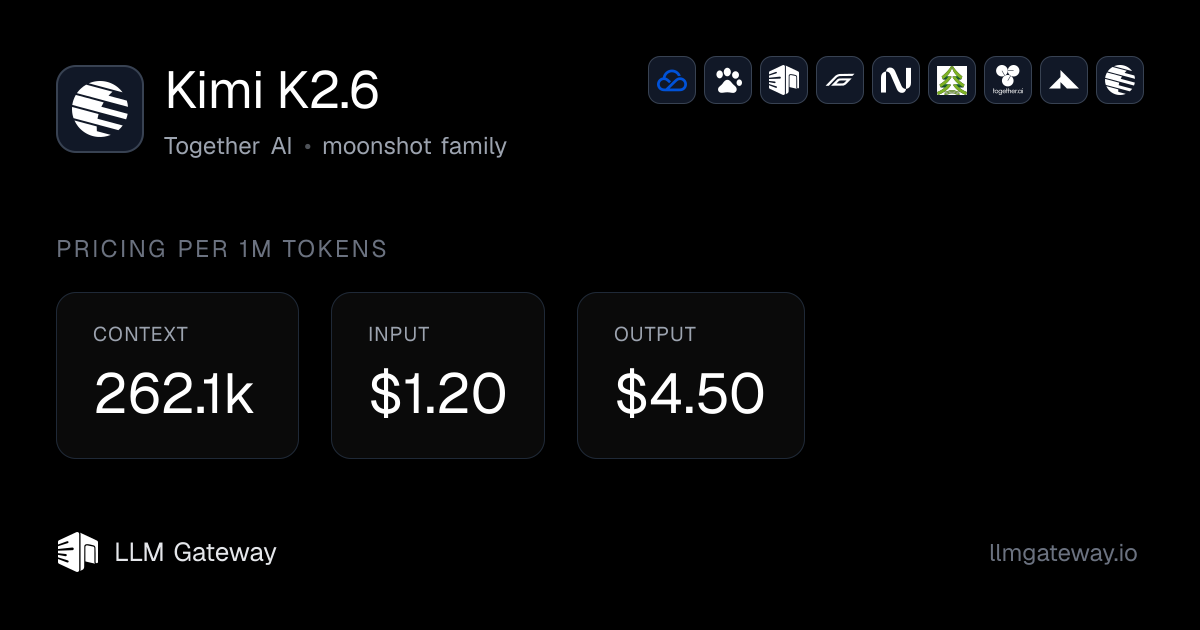Viewport: 1200px width, 630px height.
Task: Click the Together AI provider name text
Action: coord(228,146)
